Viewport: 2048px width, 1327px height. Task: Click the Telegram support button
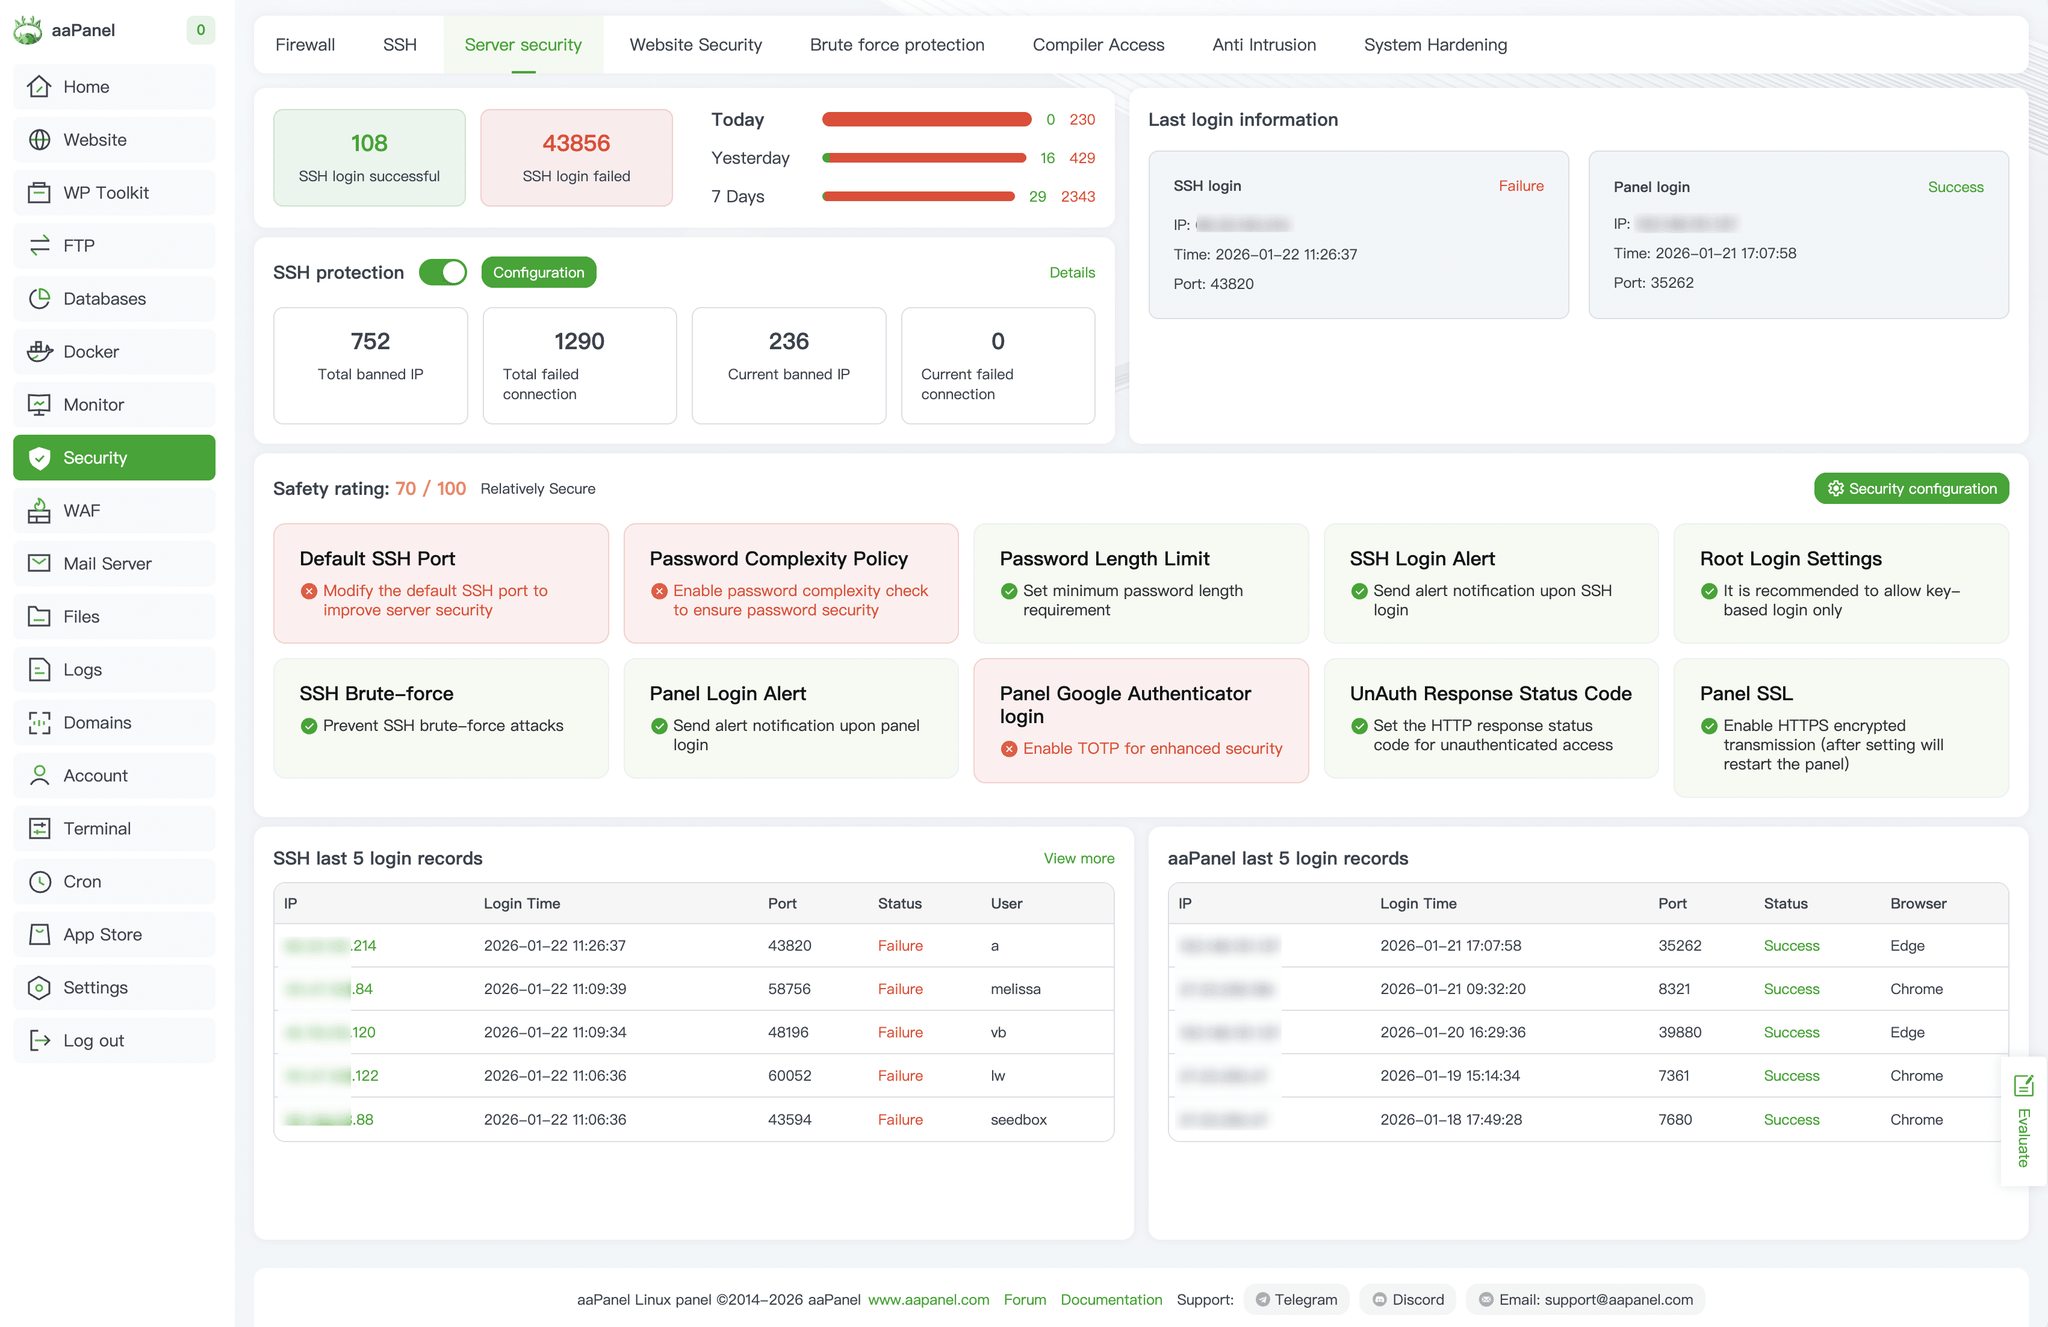point(1296,1299)
